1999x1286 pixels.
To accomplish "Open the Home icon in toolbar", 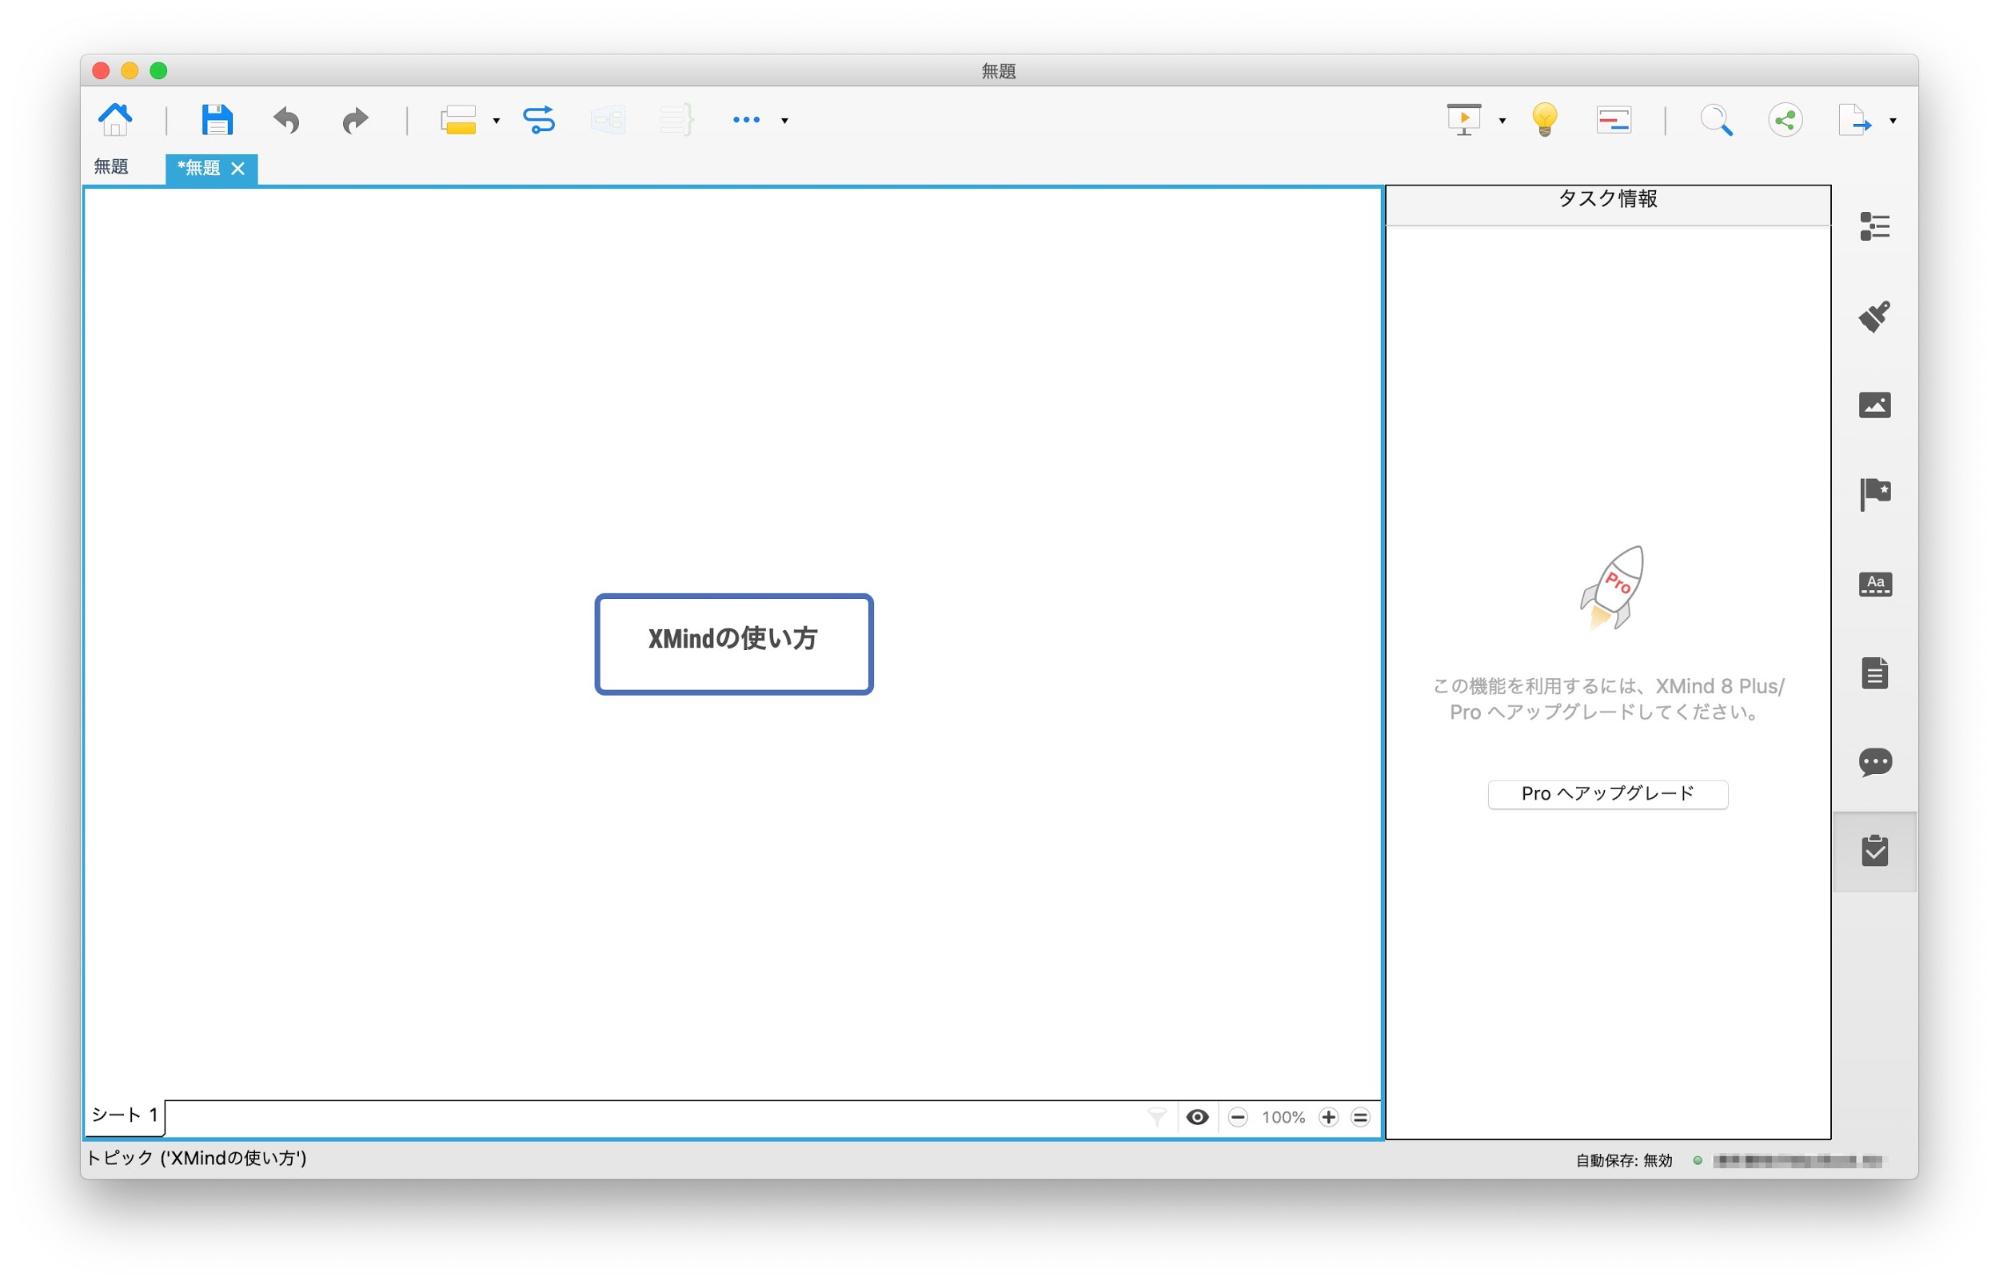I will tap(115, 120).
